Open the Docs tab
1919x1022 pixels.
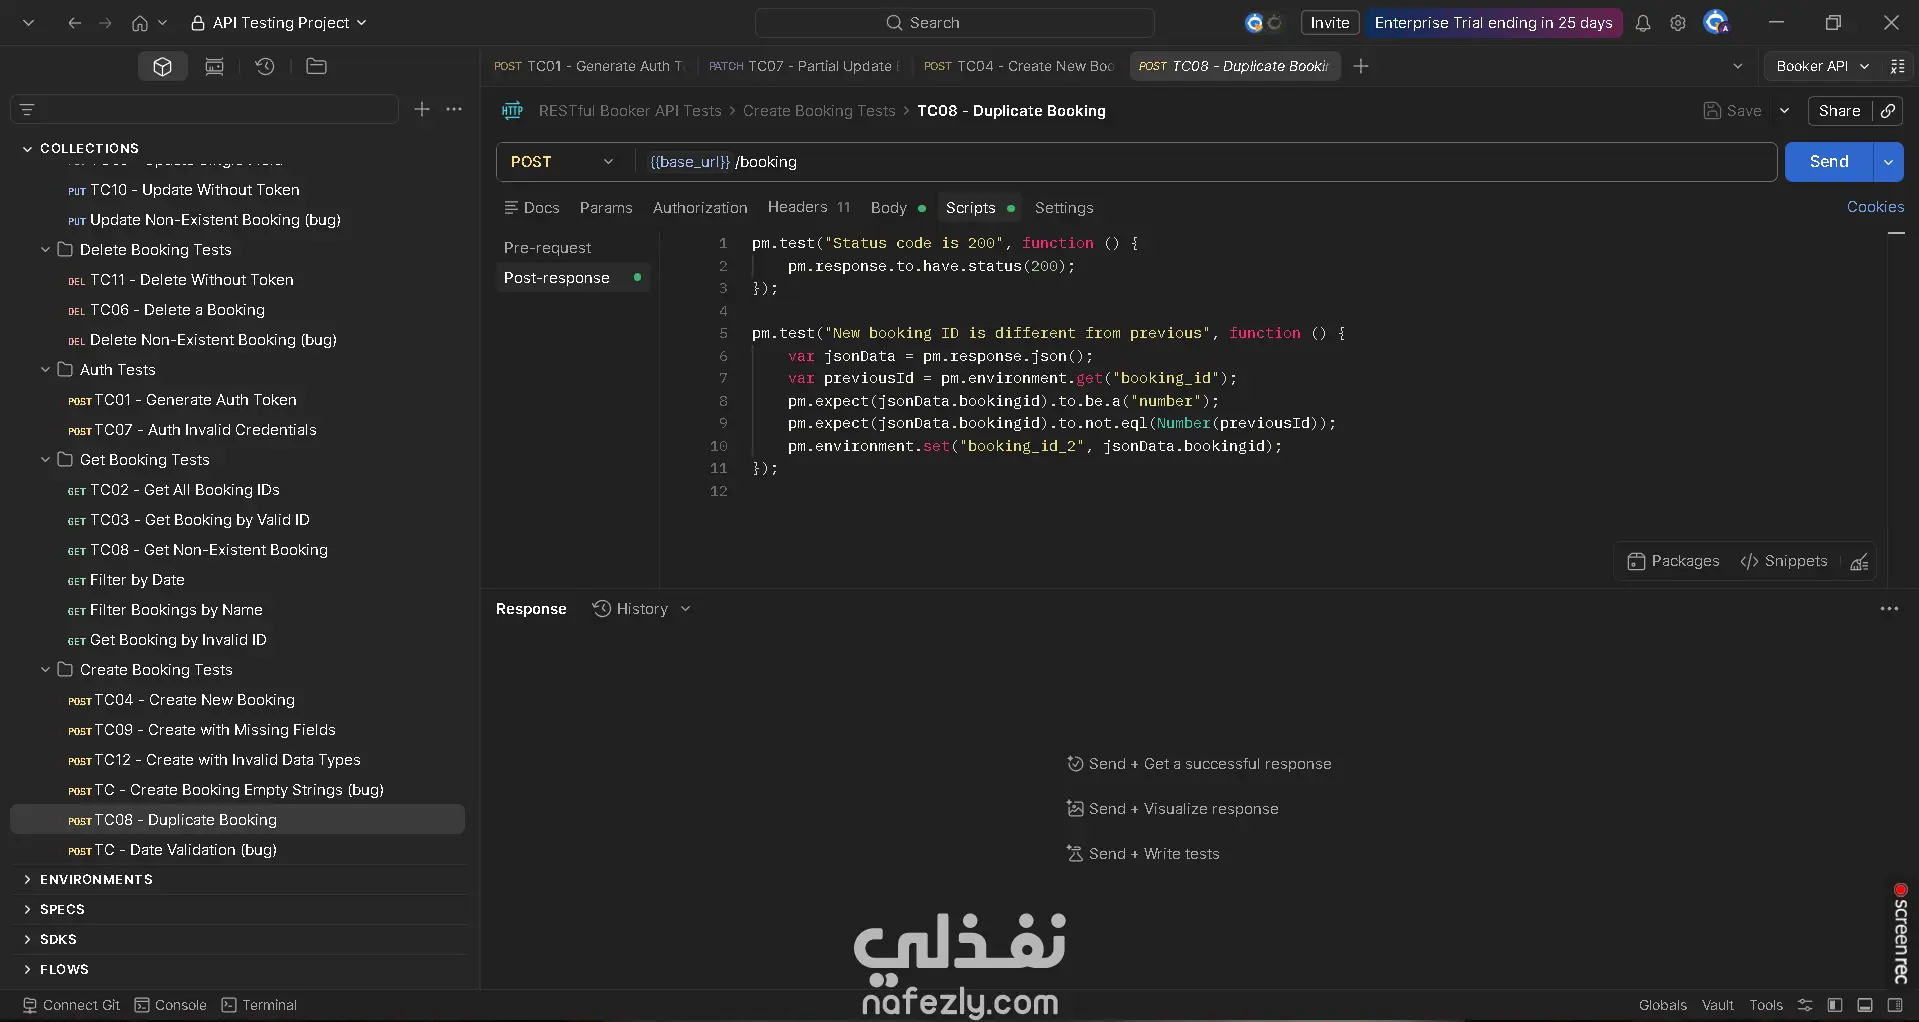point(531,208)
